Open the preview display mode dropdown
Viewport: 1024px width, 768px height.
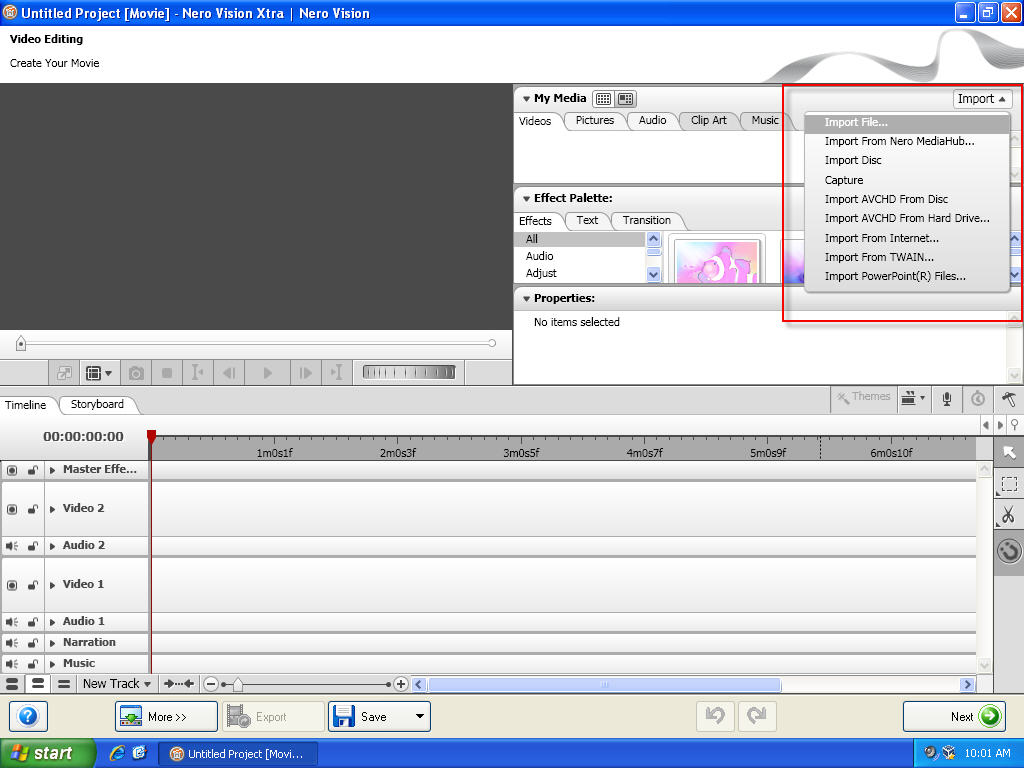[x=99, y=373]
